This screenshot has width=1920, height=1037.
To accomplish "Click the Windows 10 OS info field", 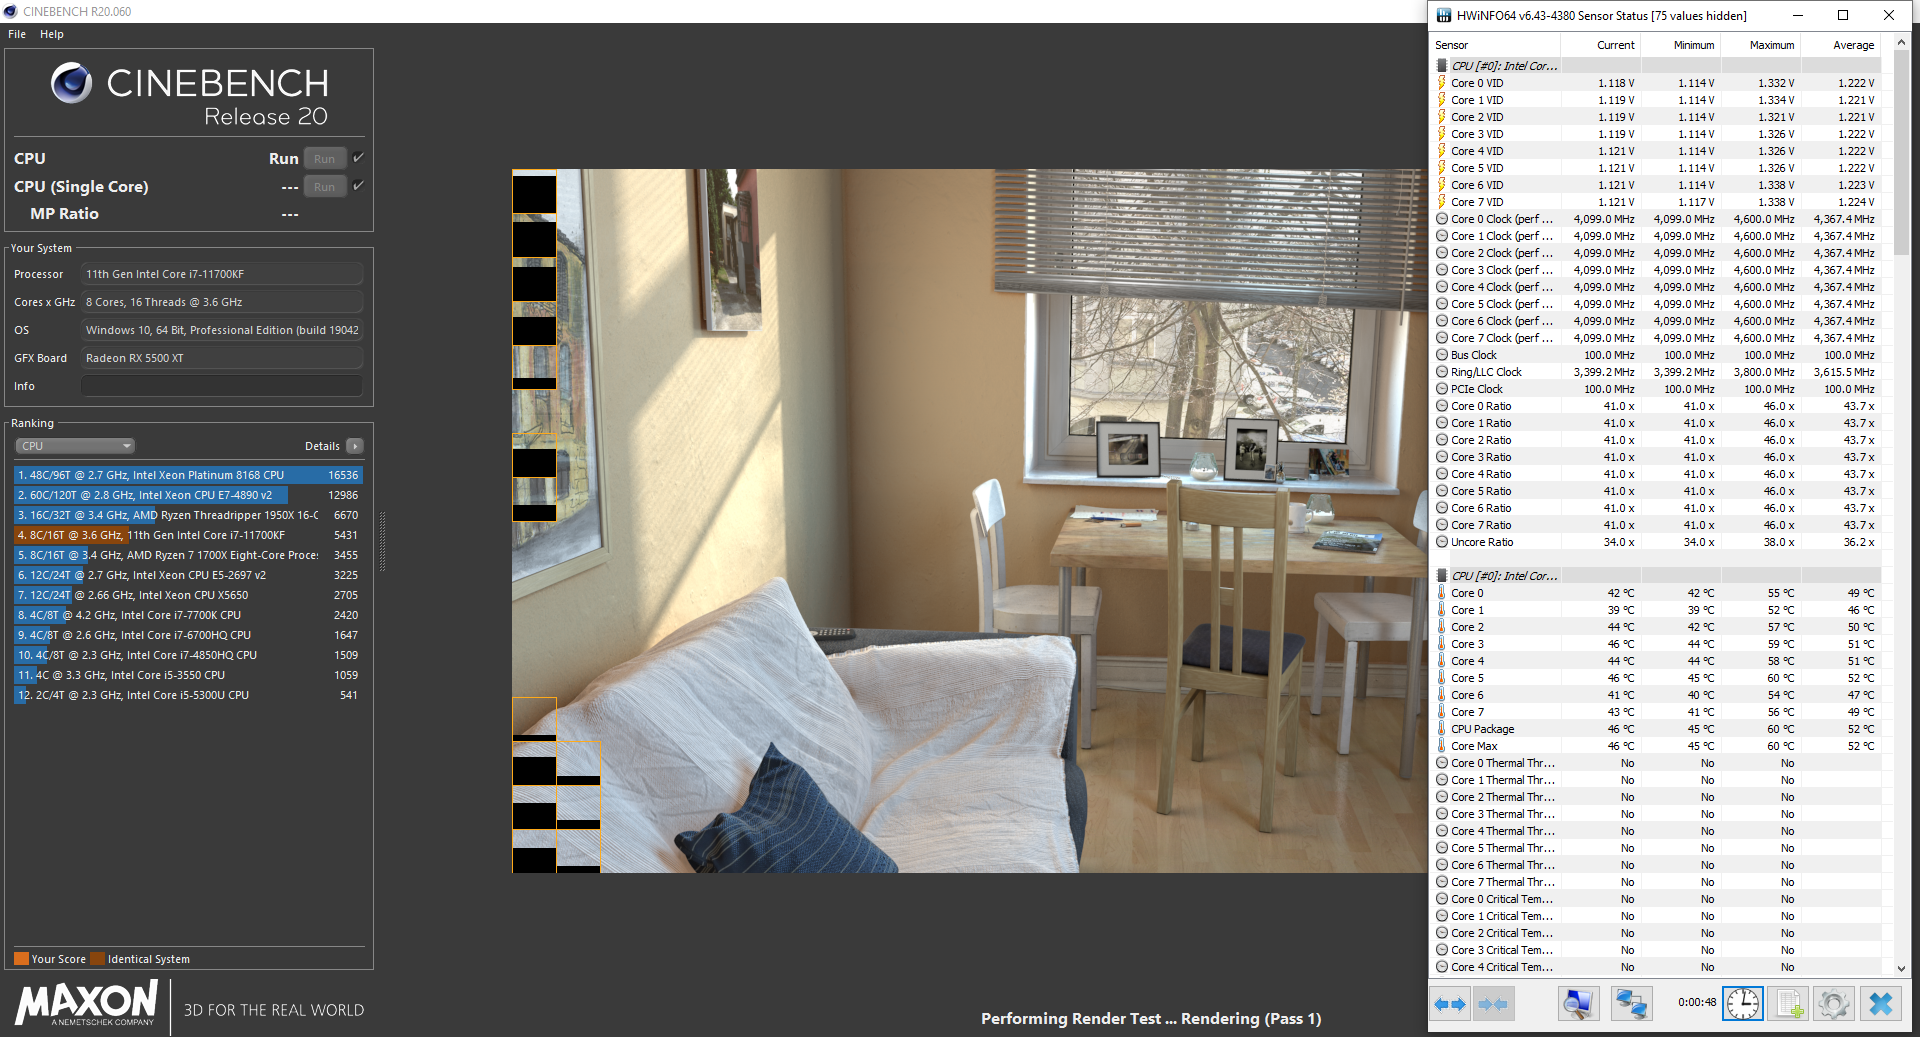I will 222,330.
